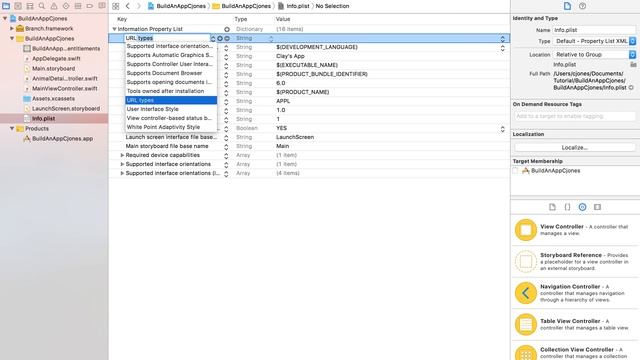Open the Issue navigator warning icon

click(54, 6)
